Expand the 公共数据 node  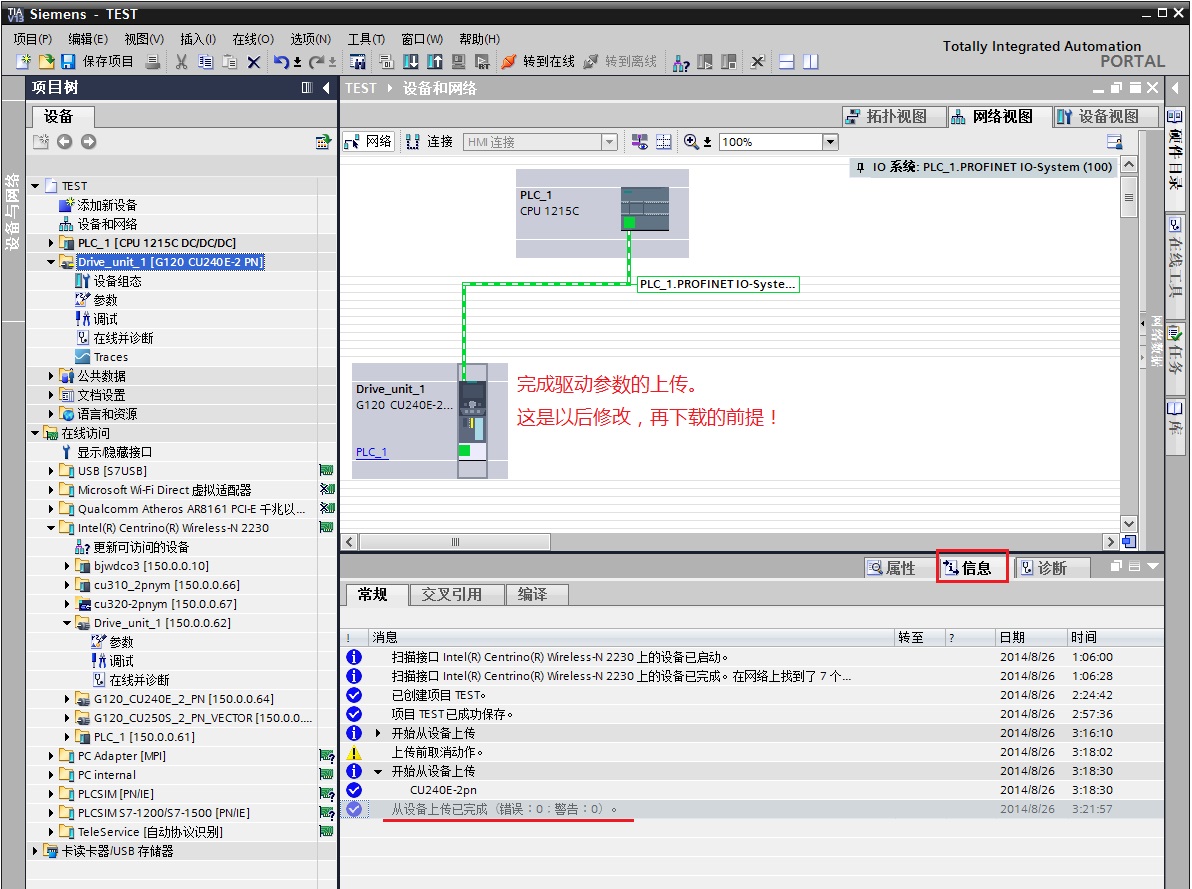pyautogui.click(x=51, y=376)
